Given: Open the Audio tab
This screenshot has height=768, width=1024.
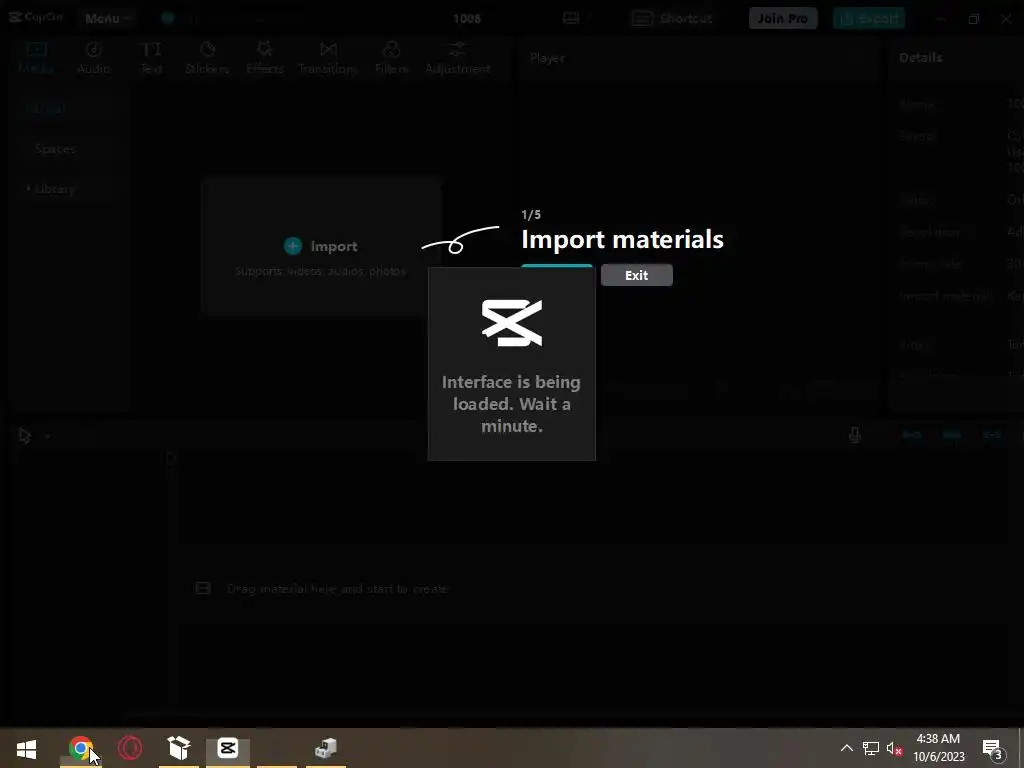Looking at the screenshot, I should click(x=93, y=58).
